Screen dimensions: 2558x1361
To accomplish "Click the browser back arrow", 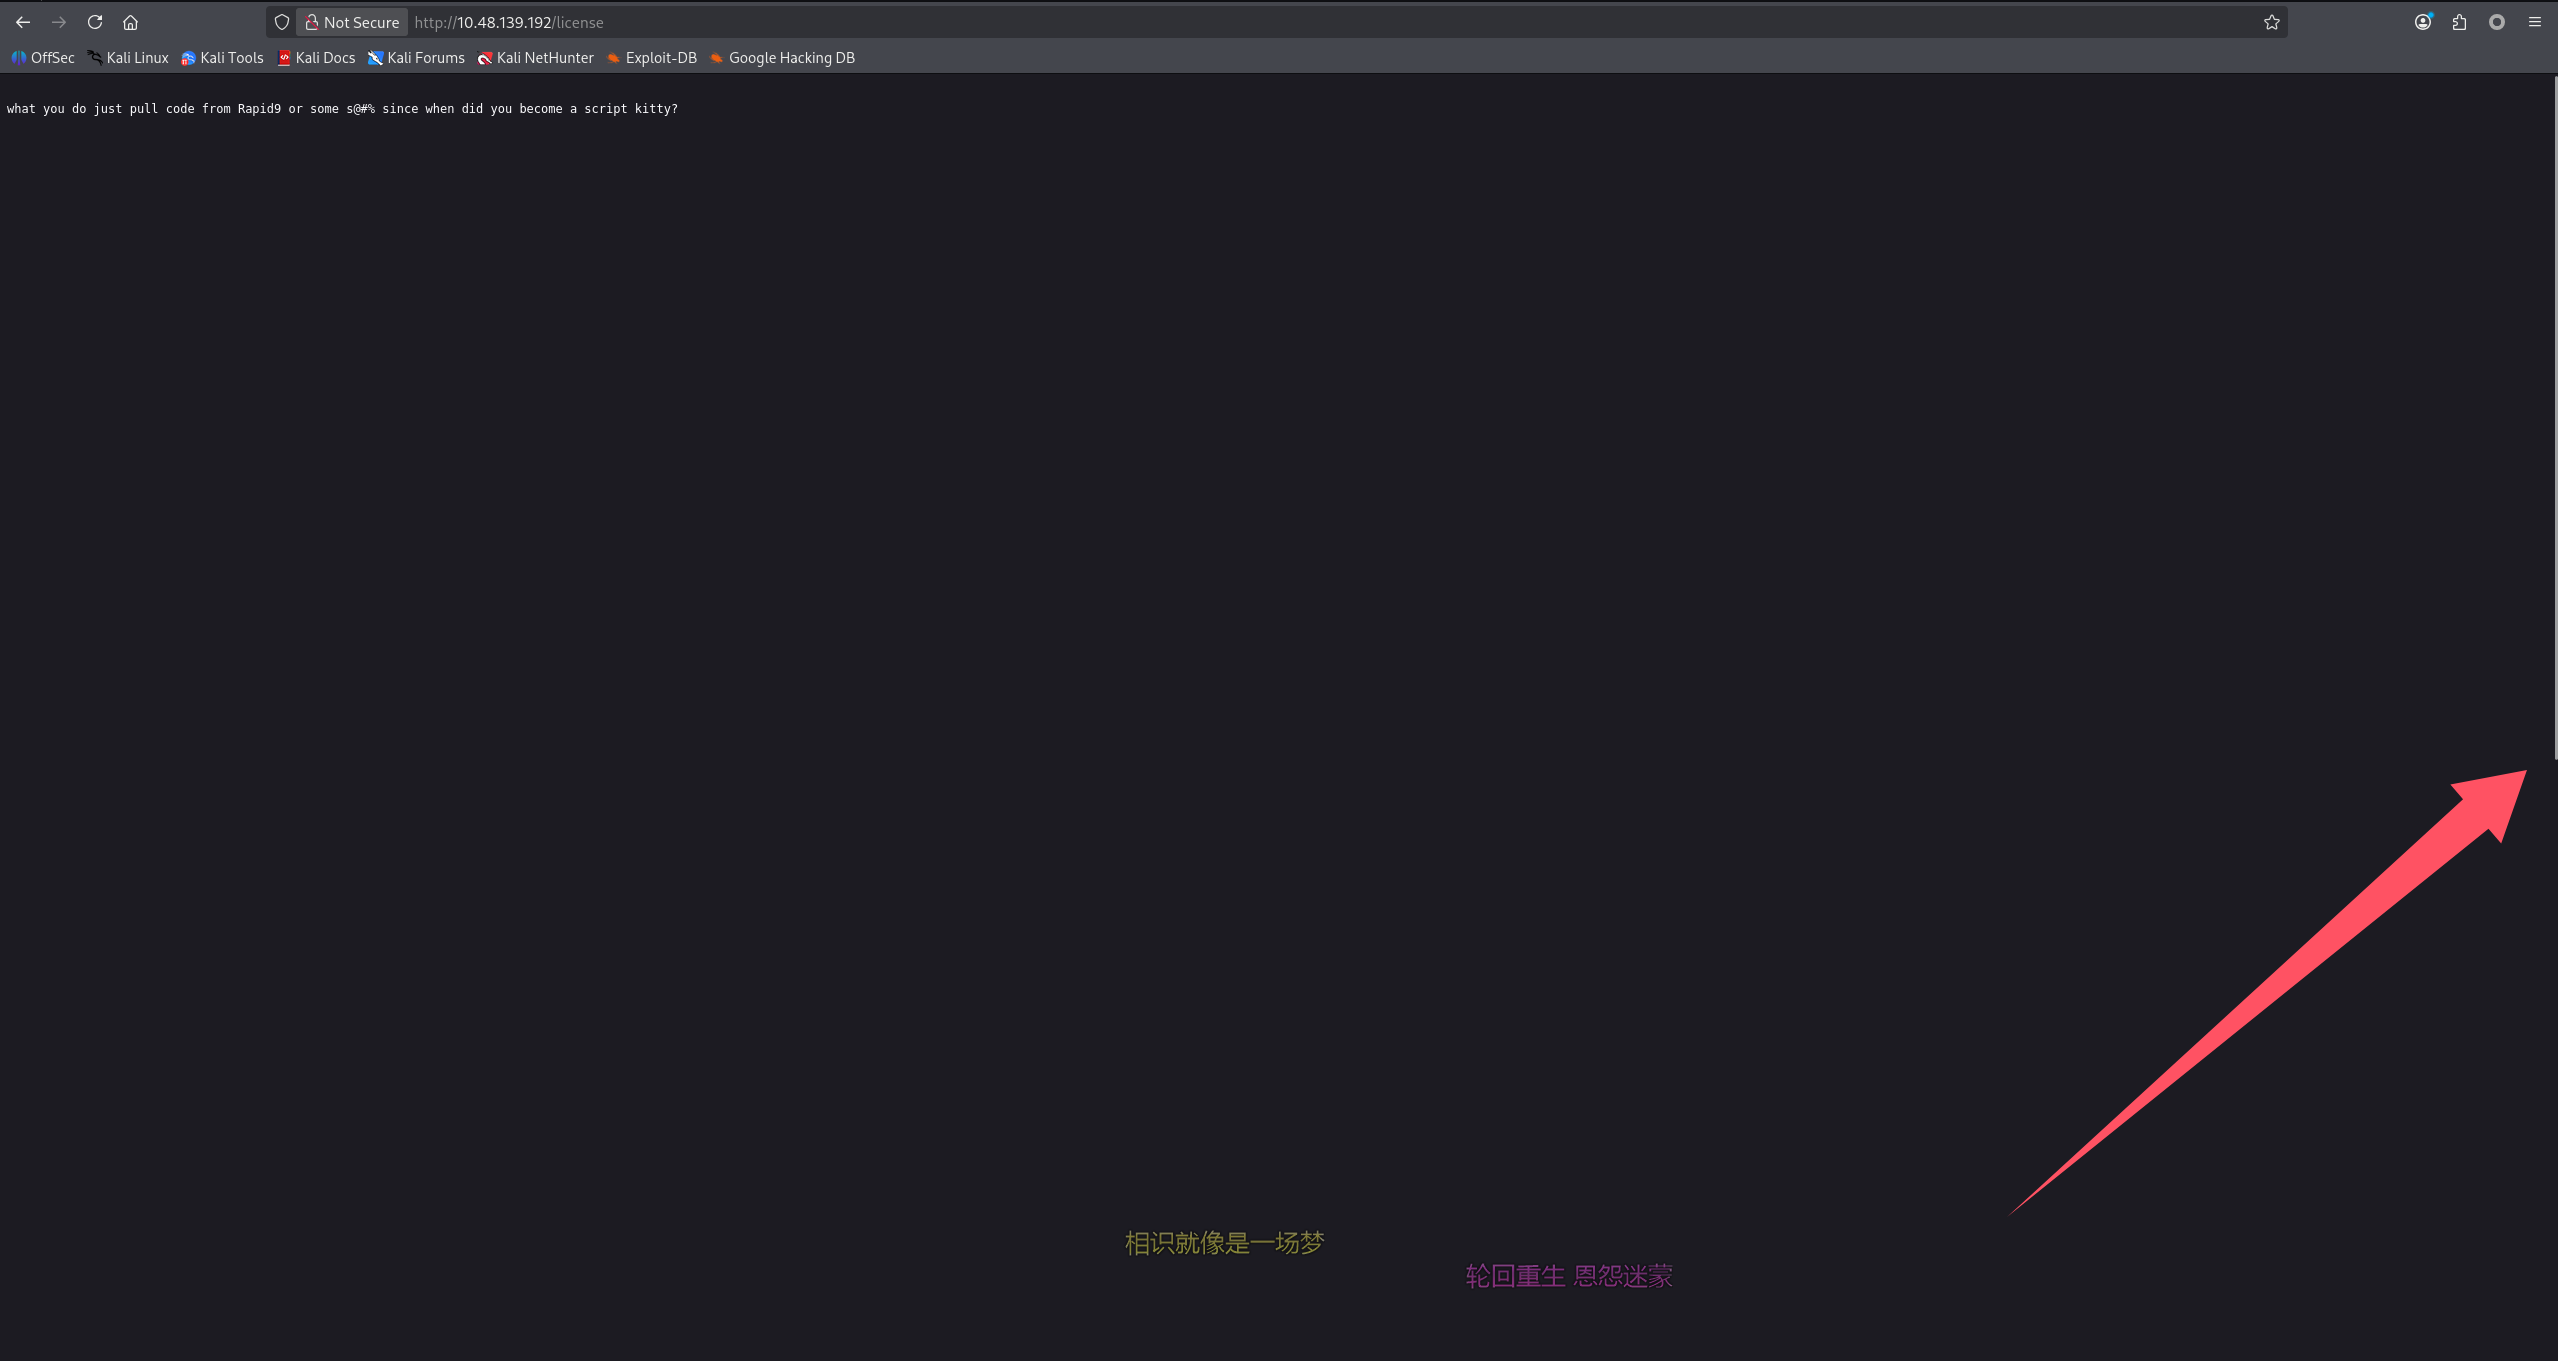I will pos(23,22).
